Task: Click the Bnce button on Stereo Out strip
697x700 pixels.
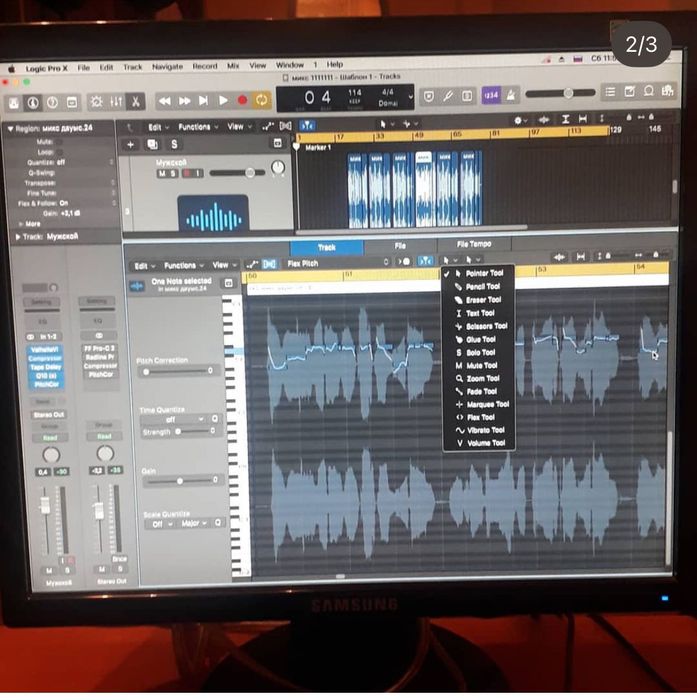Action: click(119, 559)
